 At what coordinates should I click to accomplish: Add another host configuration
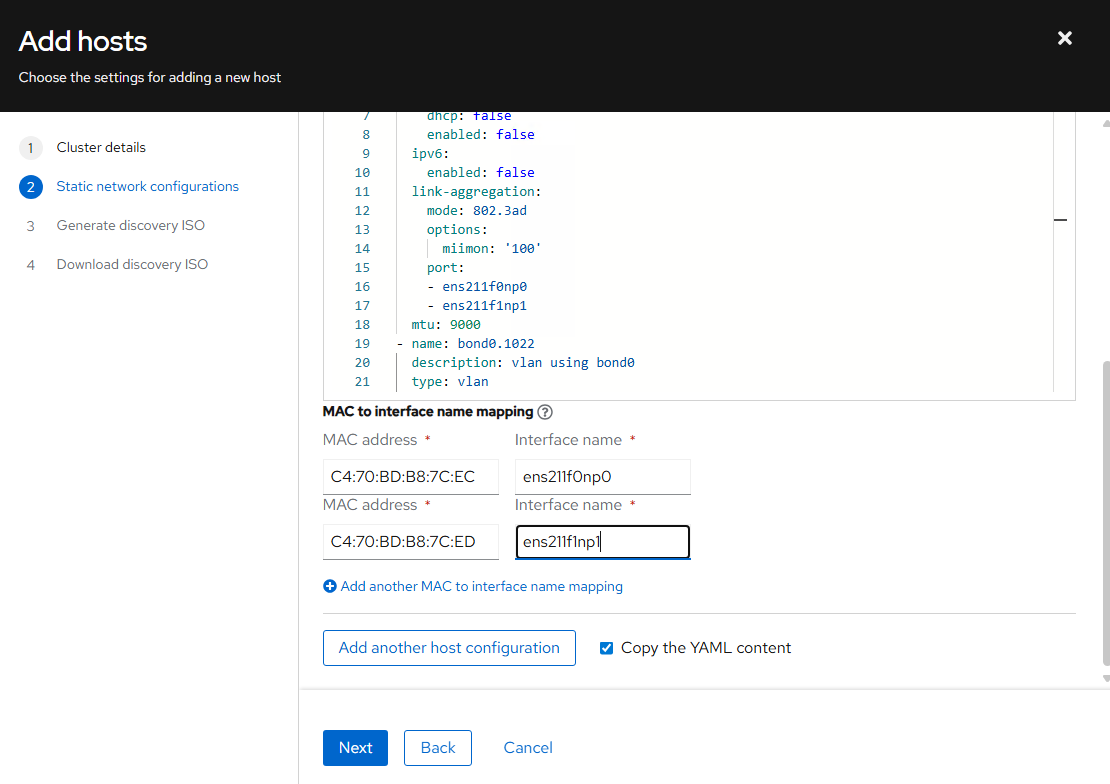(449, 648)
